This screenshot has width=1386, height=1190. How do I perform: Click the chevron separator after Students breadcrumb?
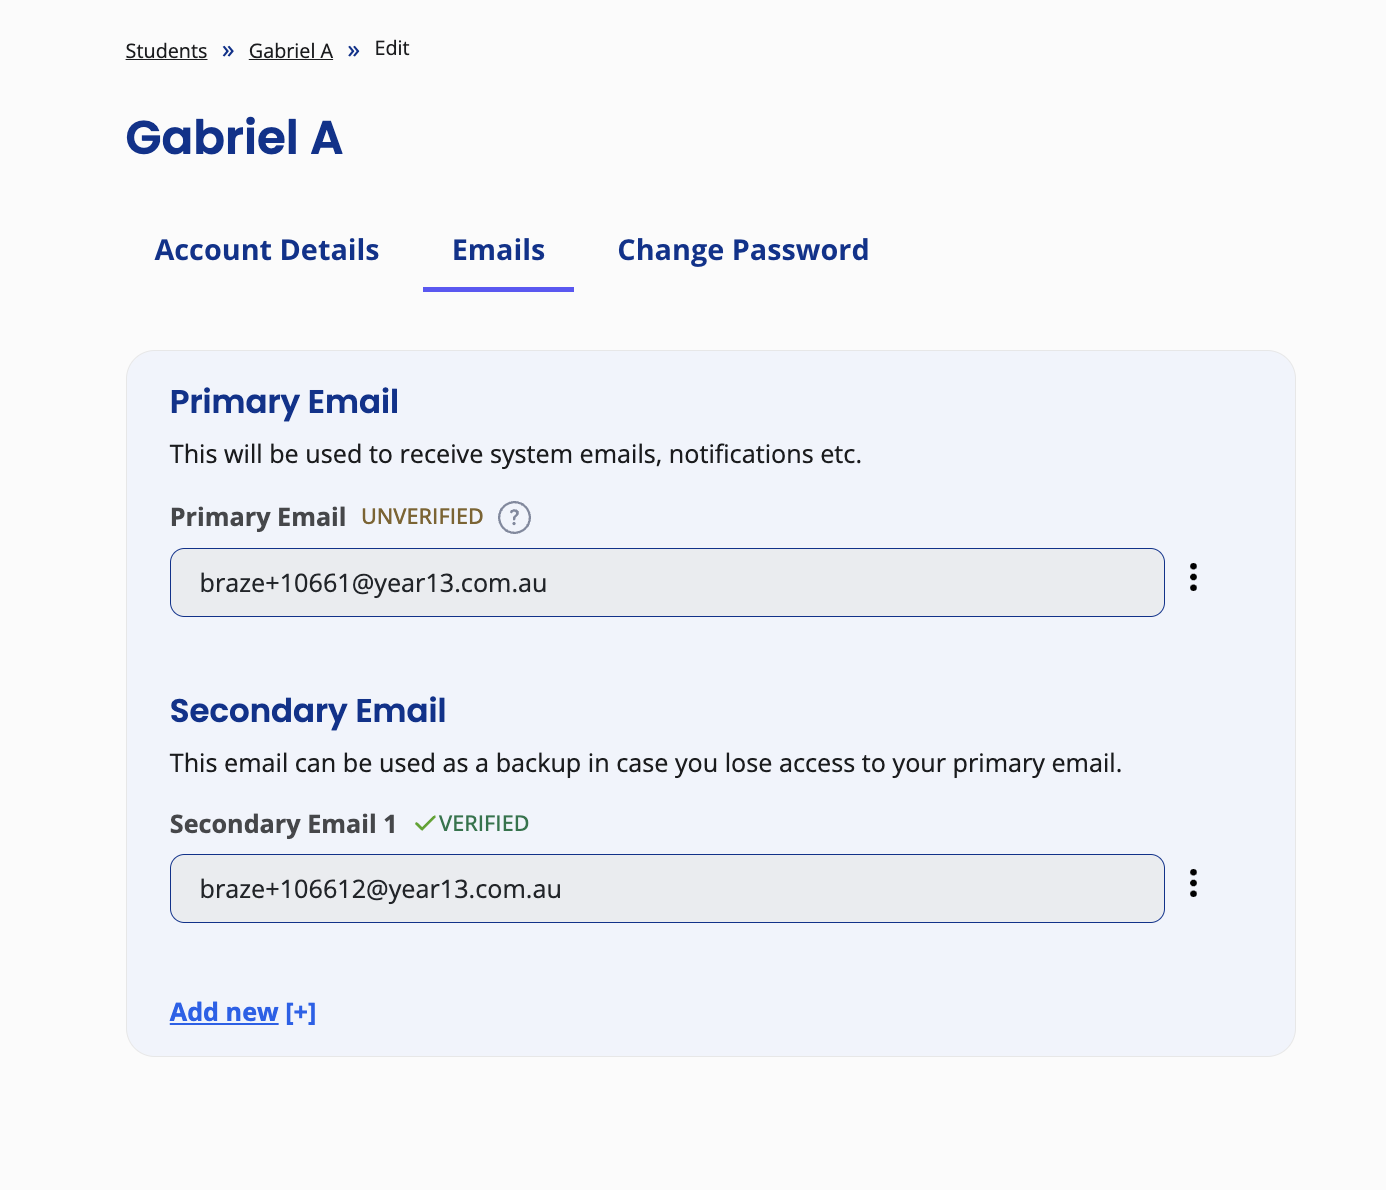(x=227, y=49)
